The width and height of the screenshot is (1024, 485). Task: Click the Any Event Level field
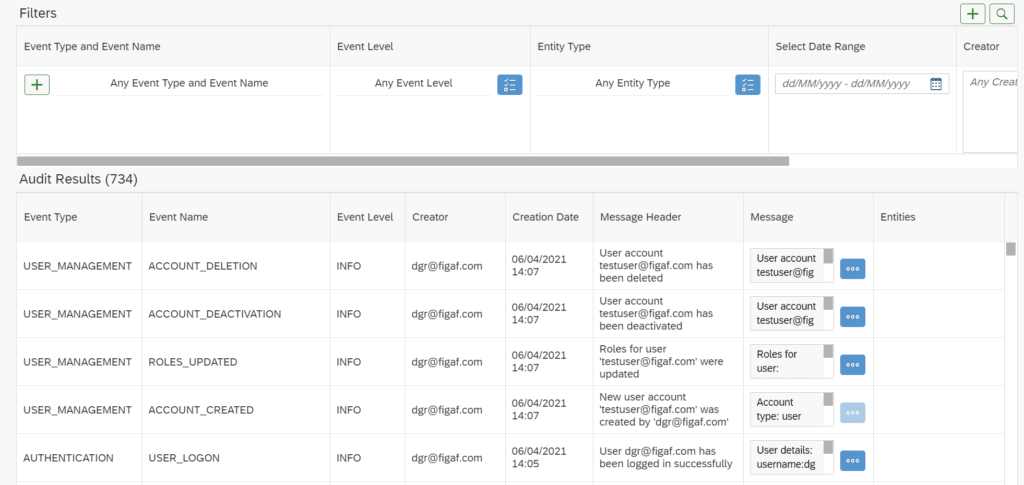point(413,84)
